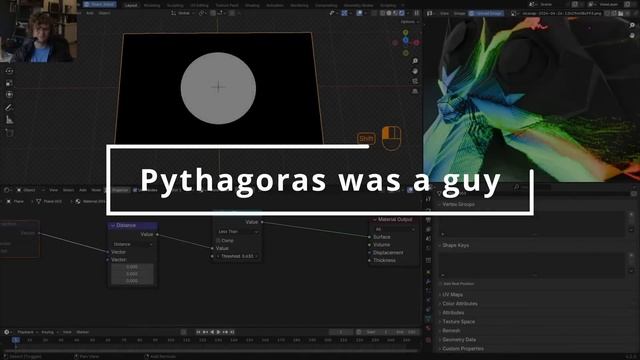Open the Keying menu in timeline

pos(49,332)
